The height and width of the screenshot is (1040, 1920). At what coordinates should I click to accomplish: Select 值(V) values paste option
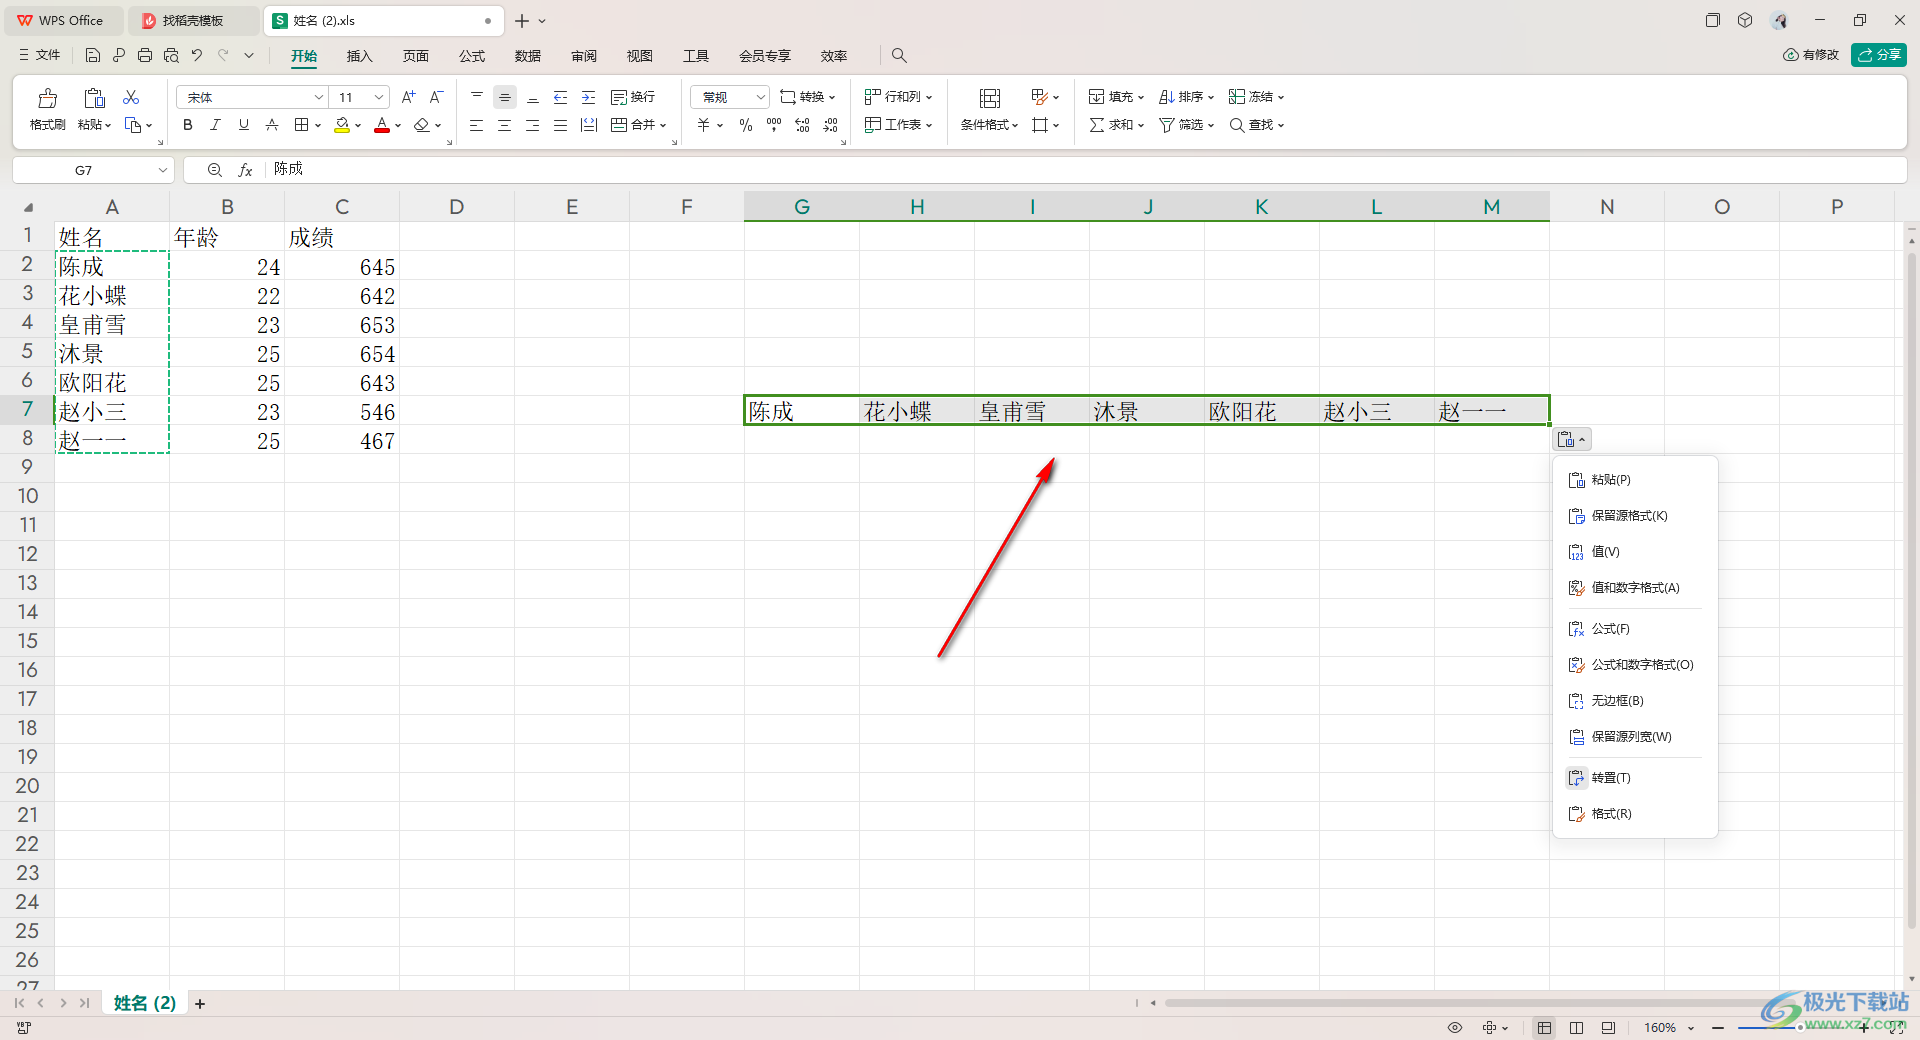pos(1635,552)
